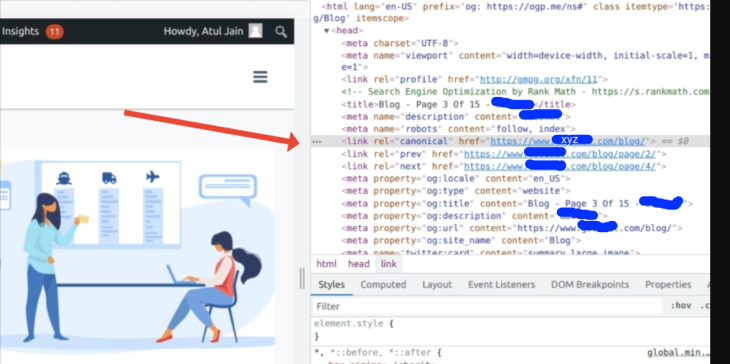Select link in the breadcrumb bar
Image resolution: width=730 pixels, height=364 pixels.
[388, 264]
